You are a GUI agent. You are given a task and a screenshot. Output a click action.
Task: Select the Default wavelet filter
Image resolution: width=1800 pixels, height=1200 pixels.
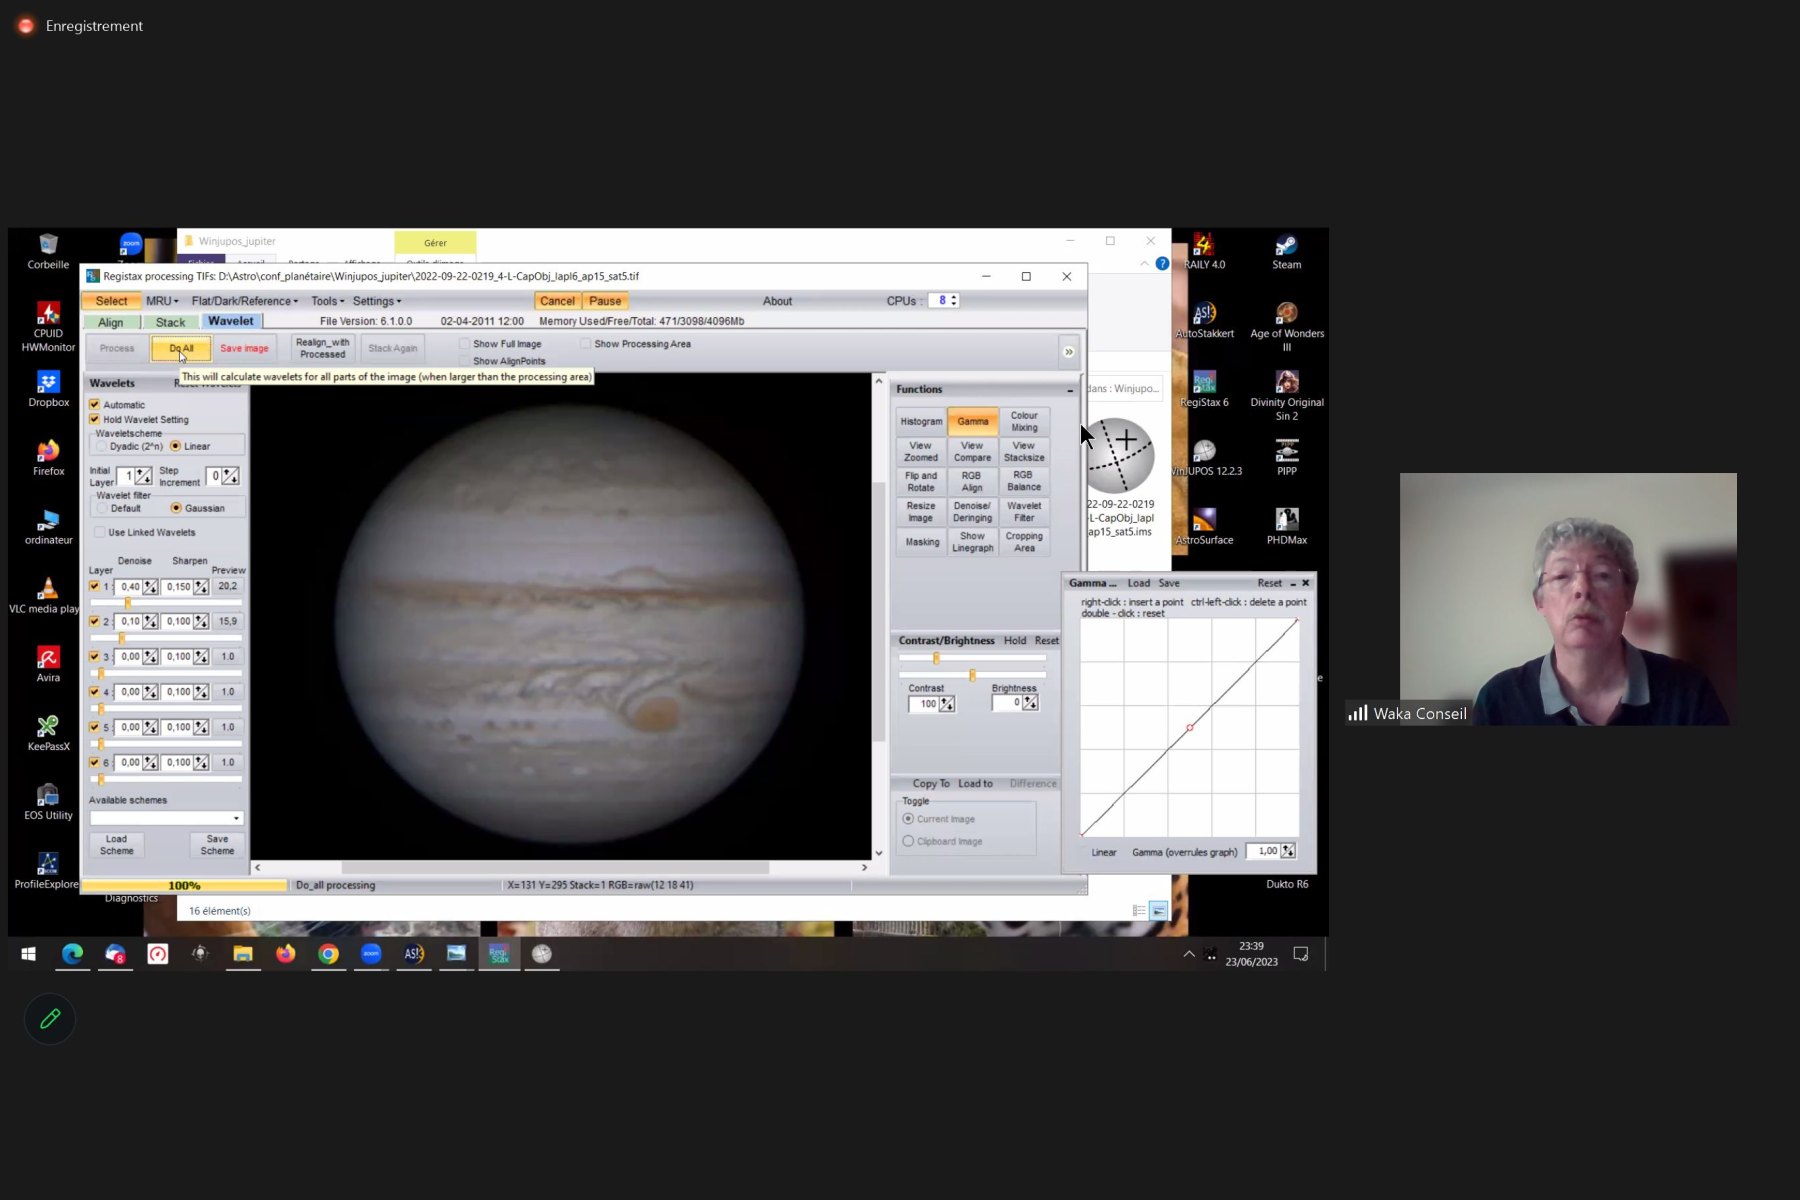point(103,508)
